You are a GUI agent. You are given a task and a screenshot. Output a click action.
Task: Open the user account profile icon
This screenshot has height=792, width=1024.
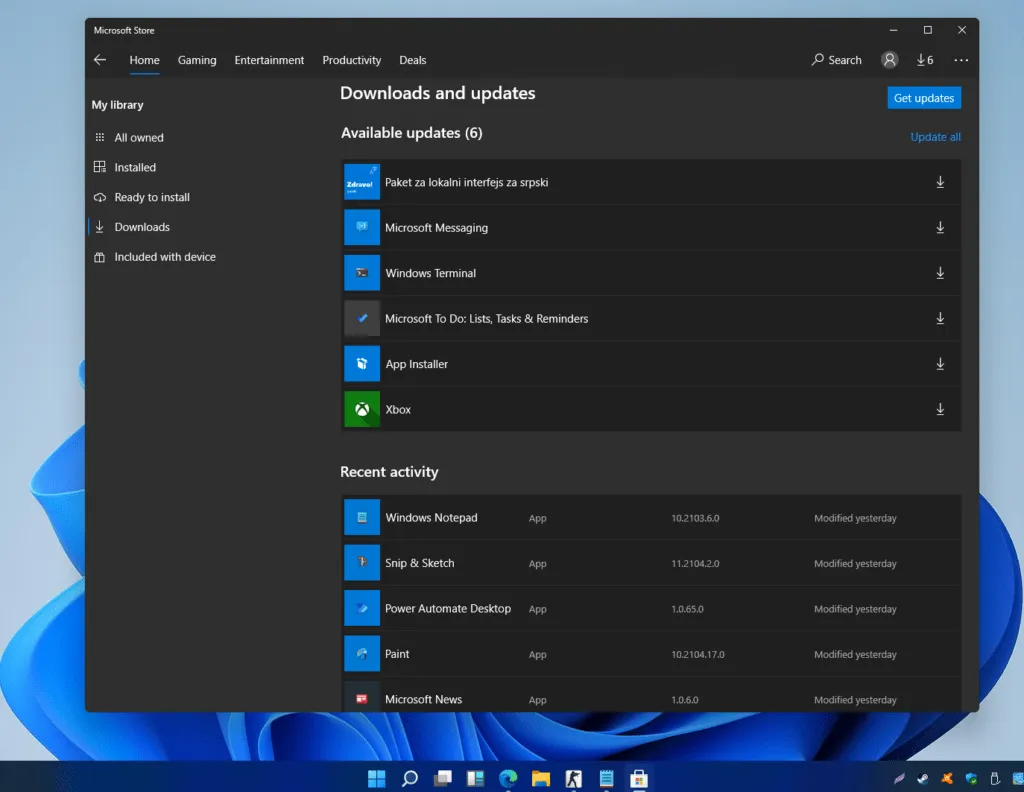(x=889, y=60)
